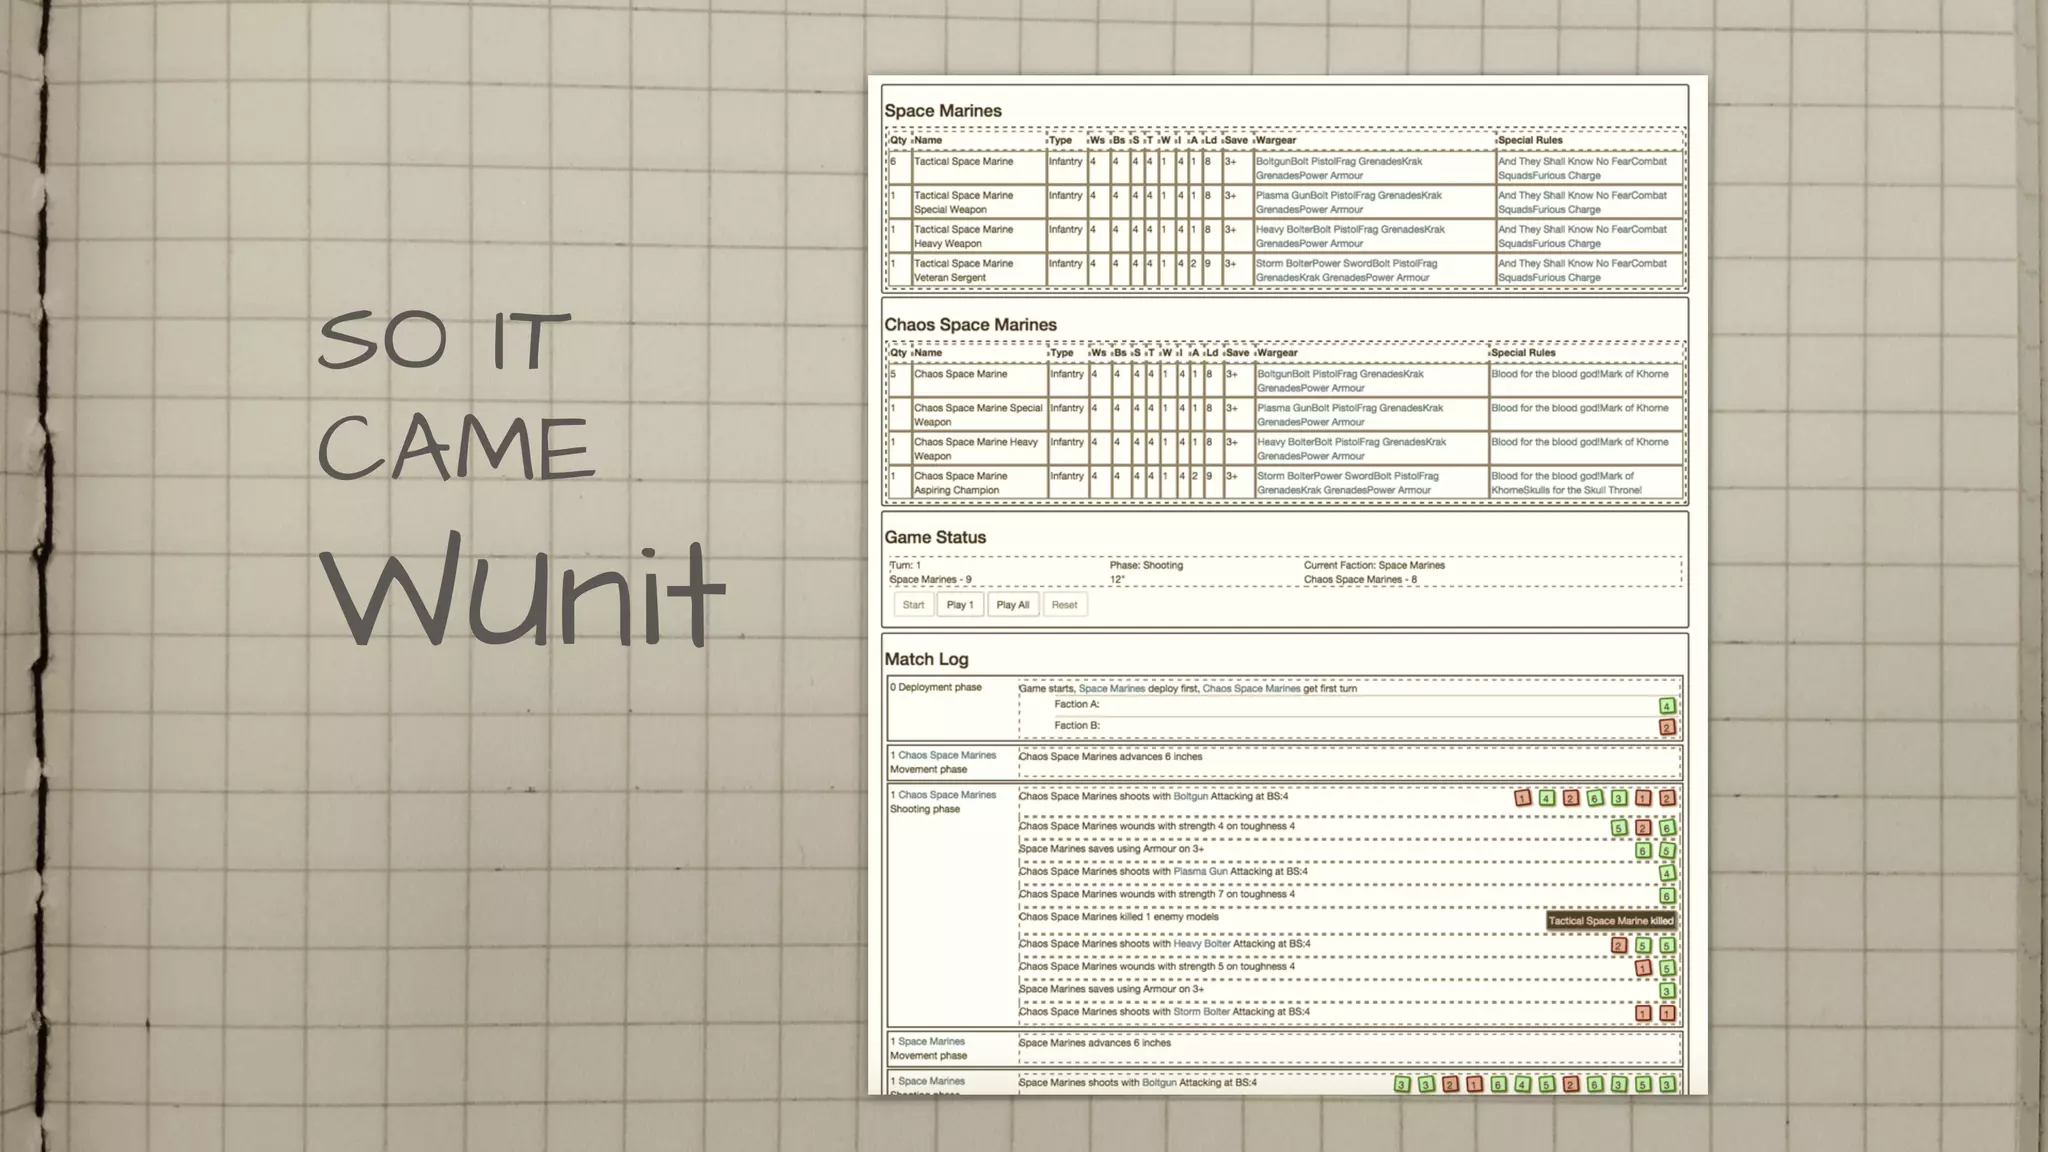
Task: Click Chaos Space Marines link in Deployment phase text
Action: pos(1250,688)
